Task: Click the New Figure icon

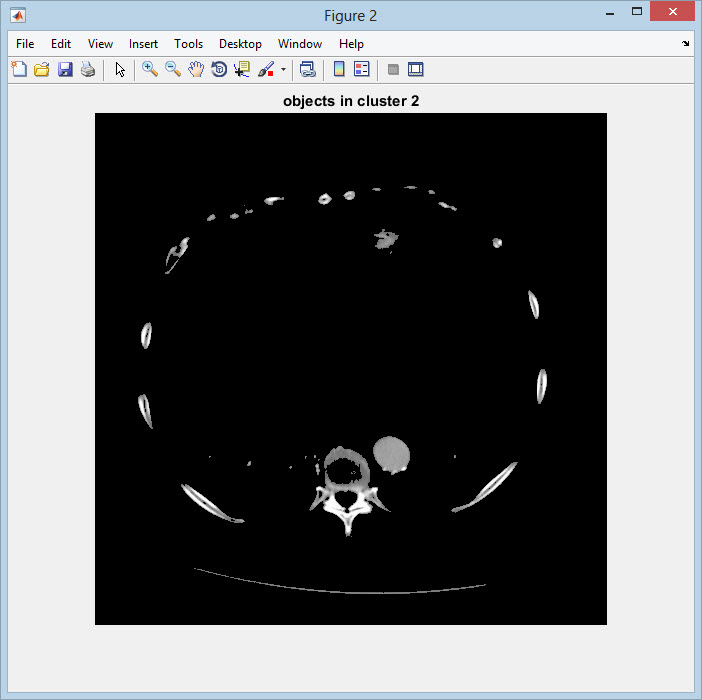Action: 19,69
